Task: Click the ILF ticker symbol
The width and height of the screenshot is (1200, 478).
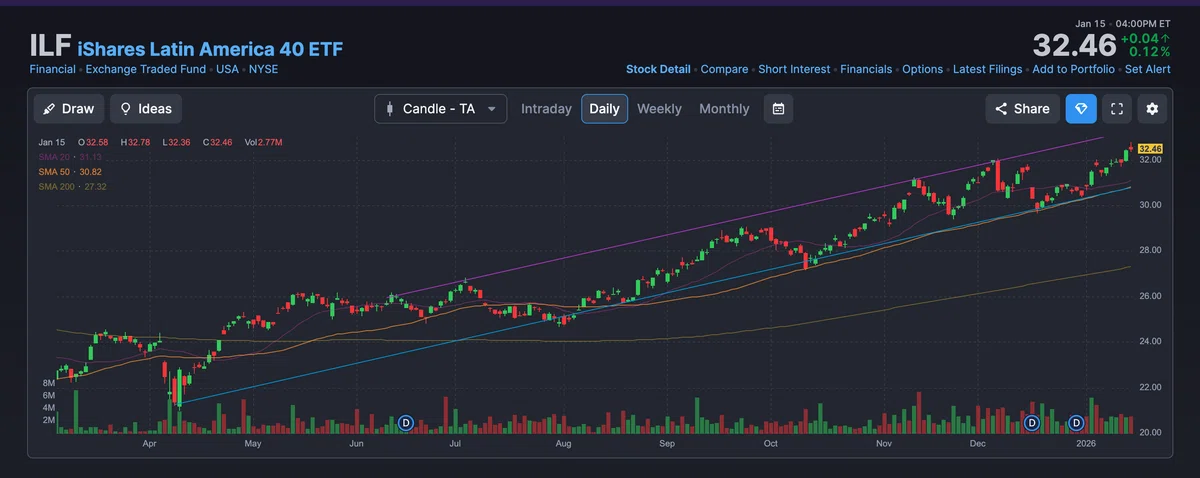Action: click(50, 46)
